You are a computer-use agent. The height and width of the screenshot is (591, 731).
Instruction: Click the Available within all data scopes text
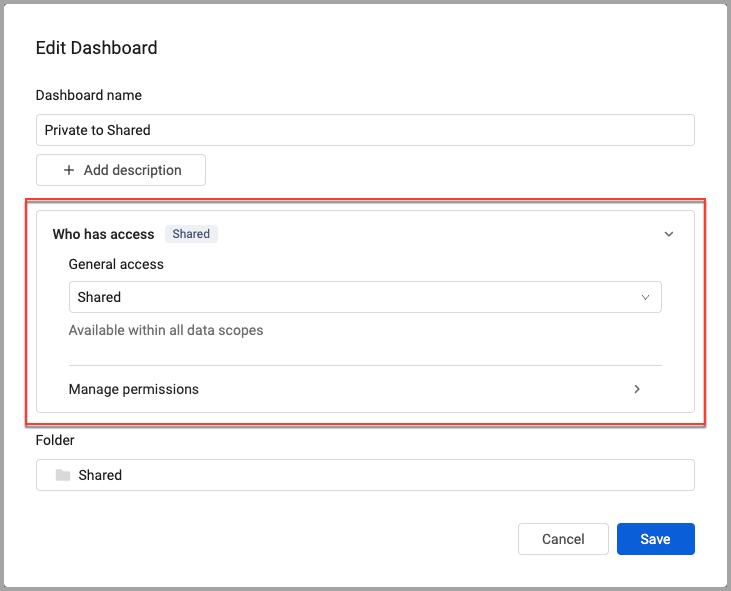[166, 330]
